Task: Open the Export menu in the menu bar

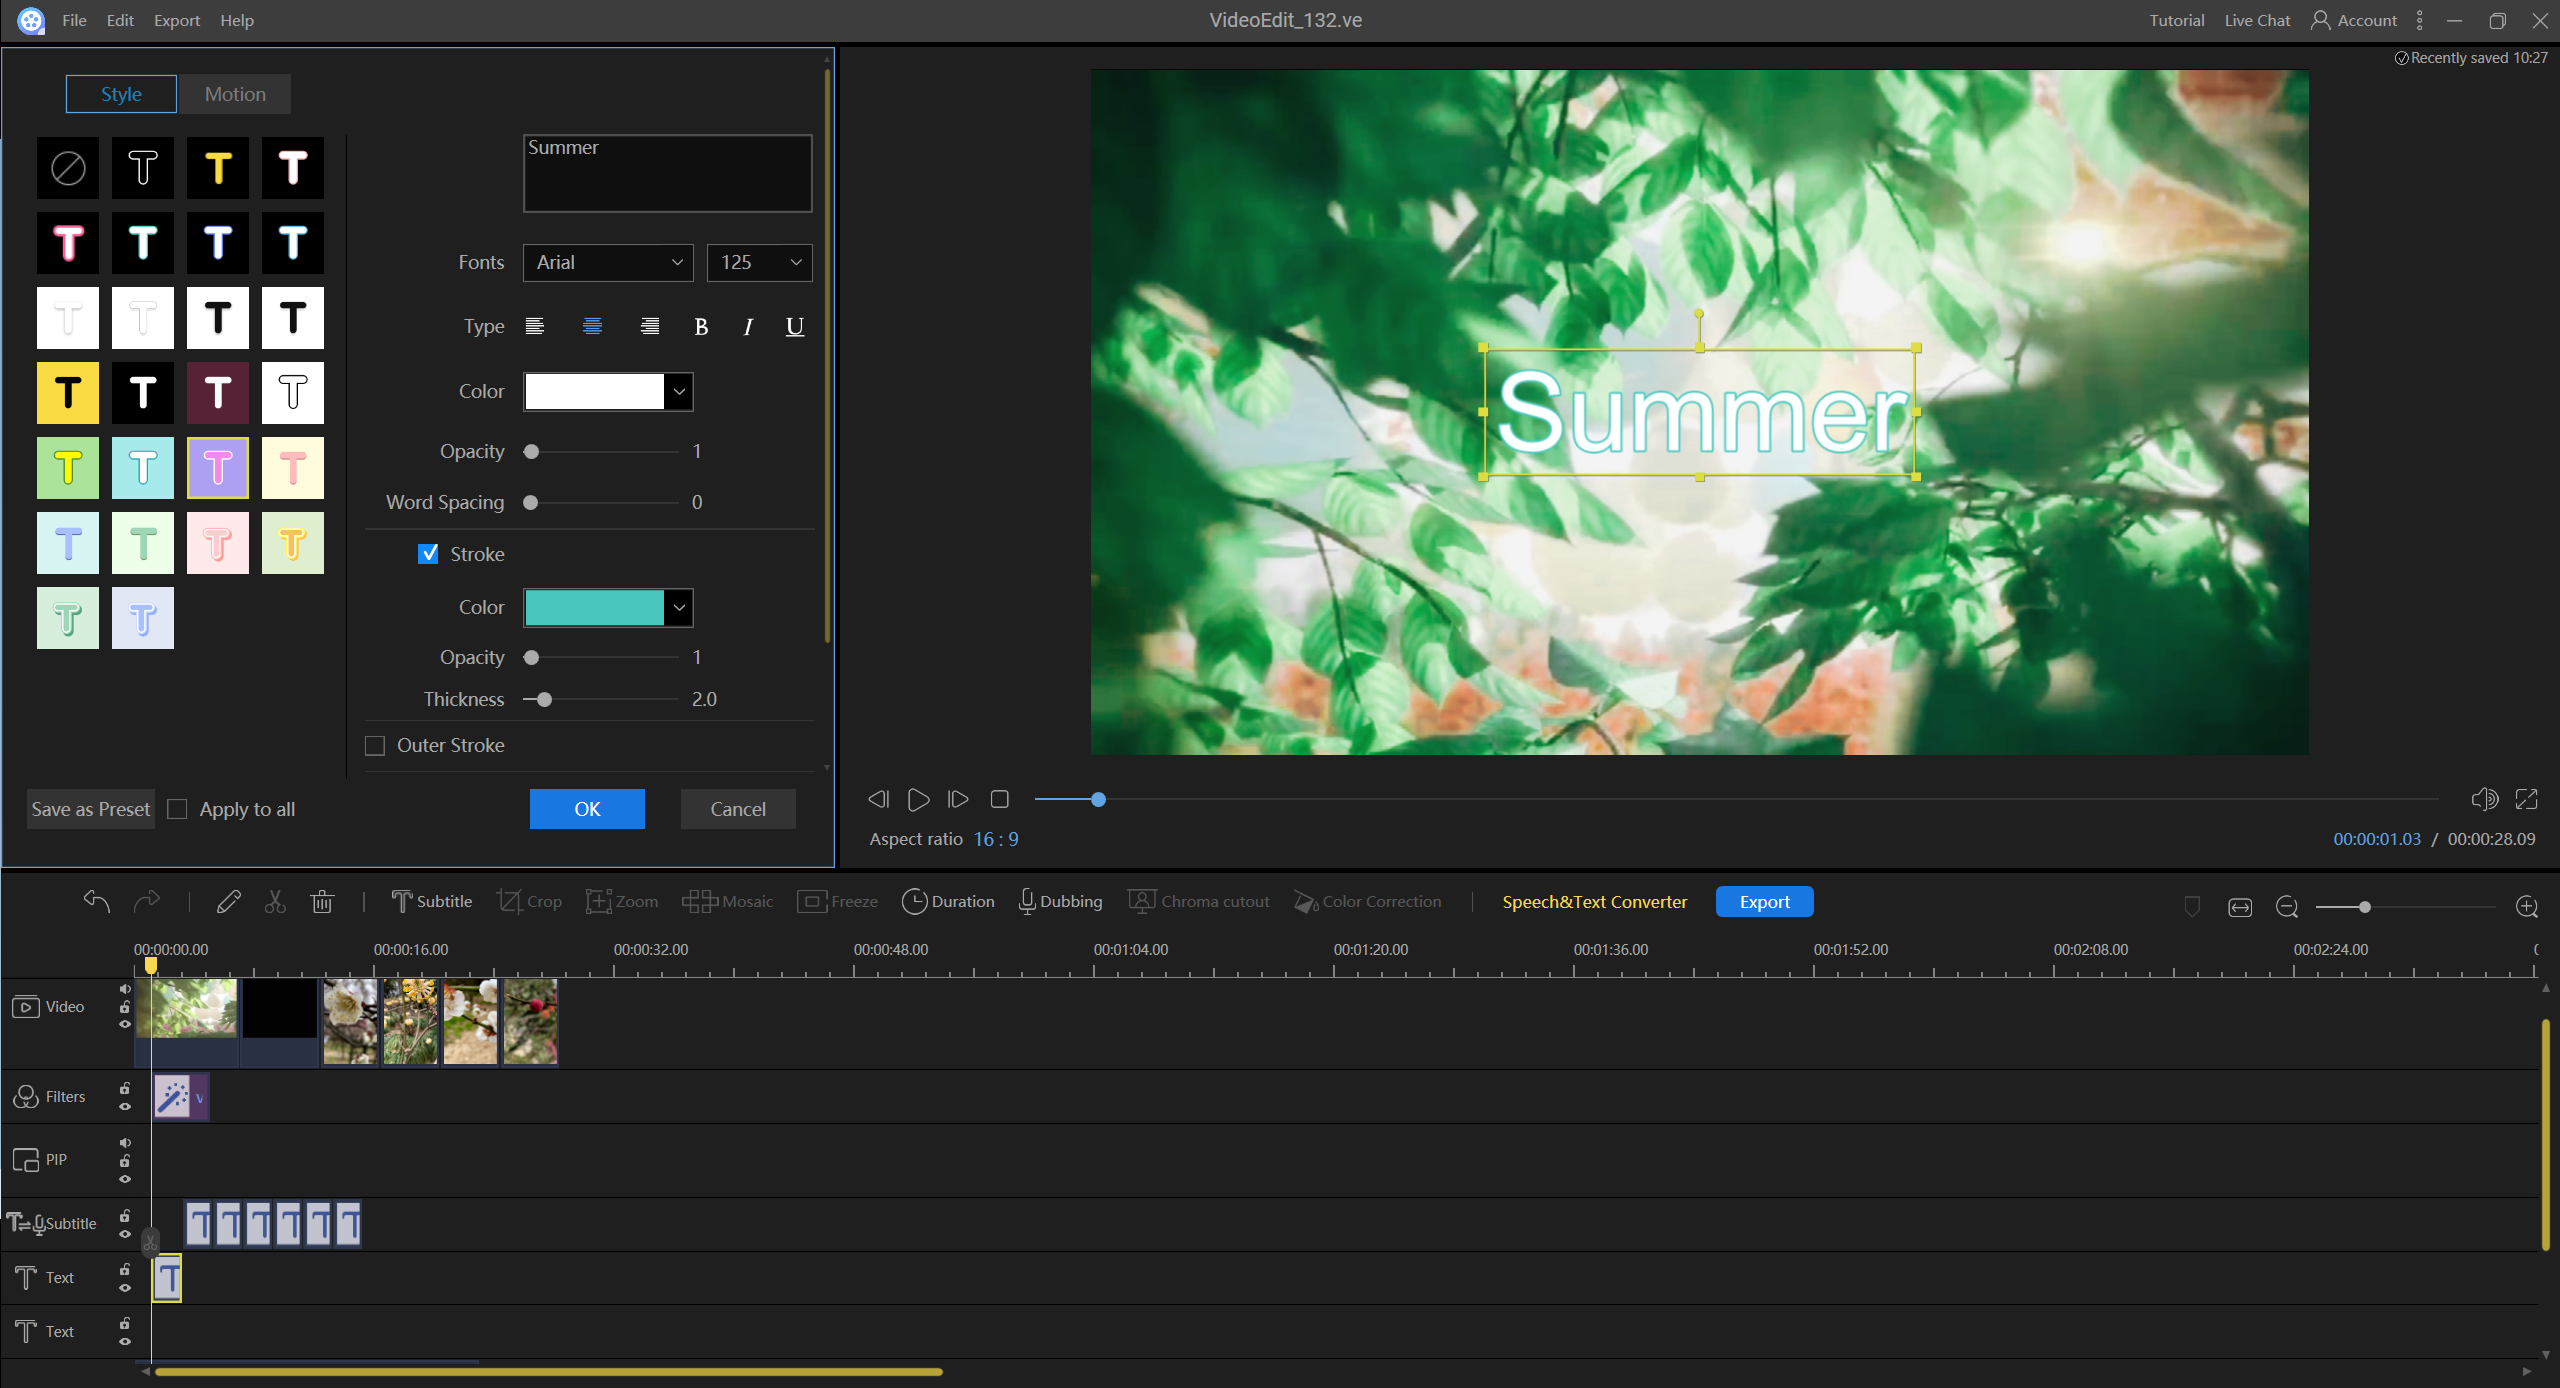Action: pos(176,19)
